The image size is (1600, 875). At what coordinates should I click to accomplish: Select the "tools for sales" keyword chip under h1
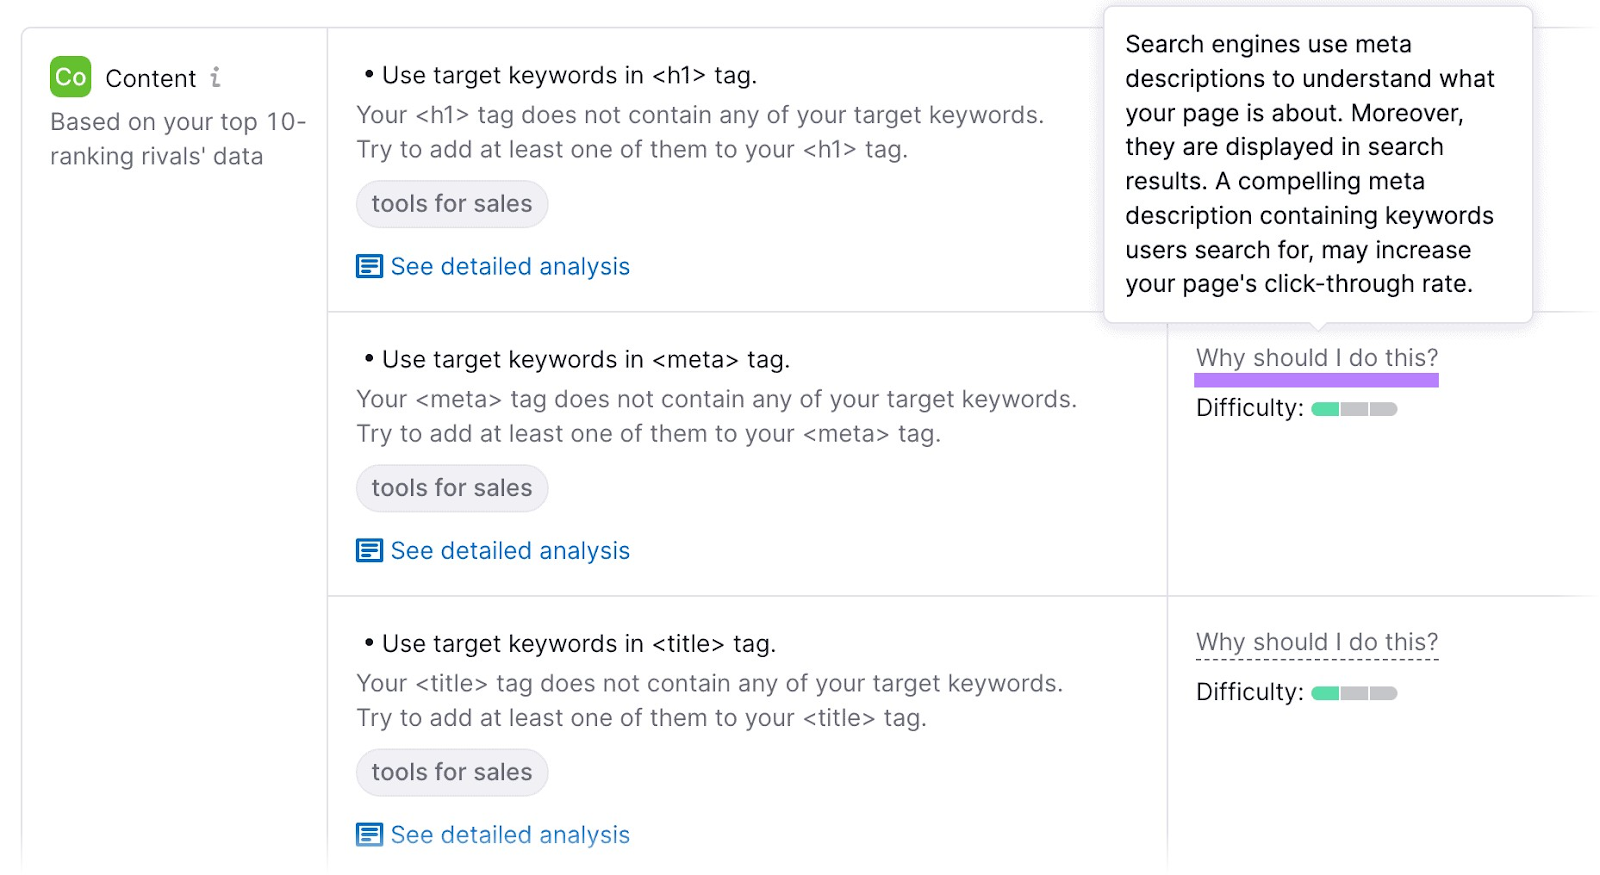(451, 203)
